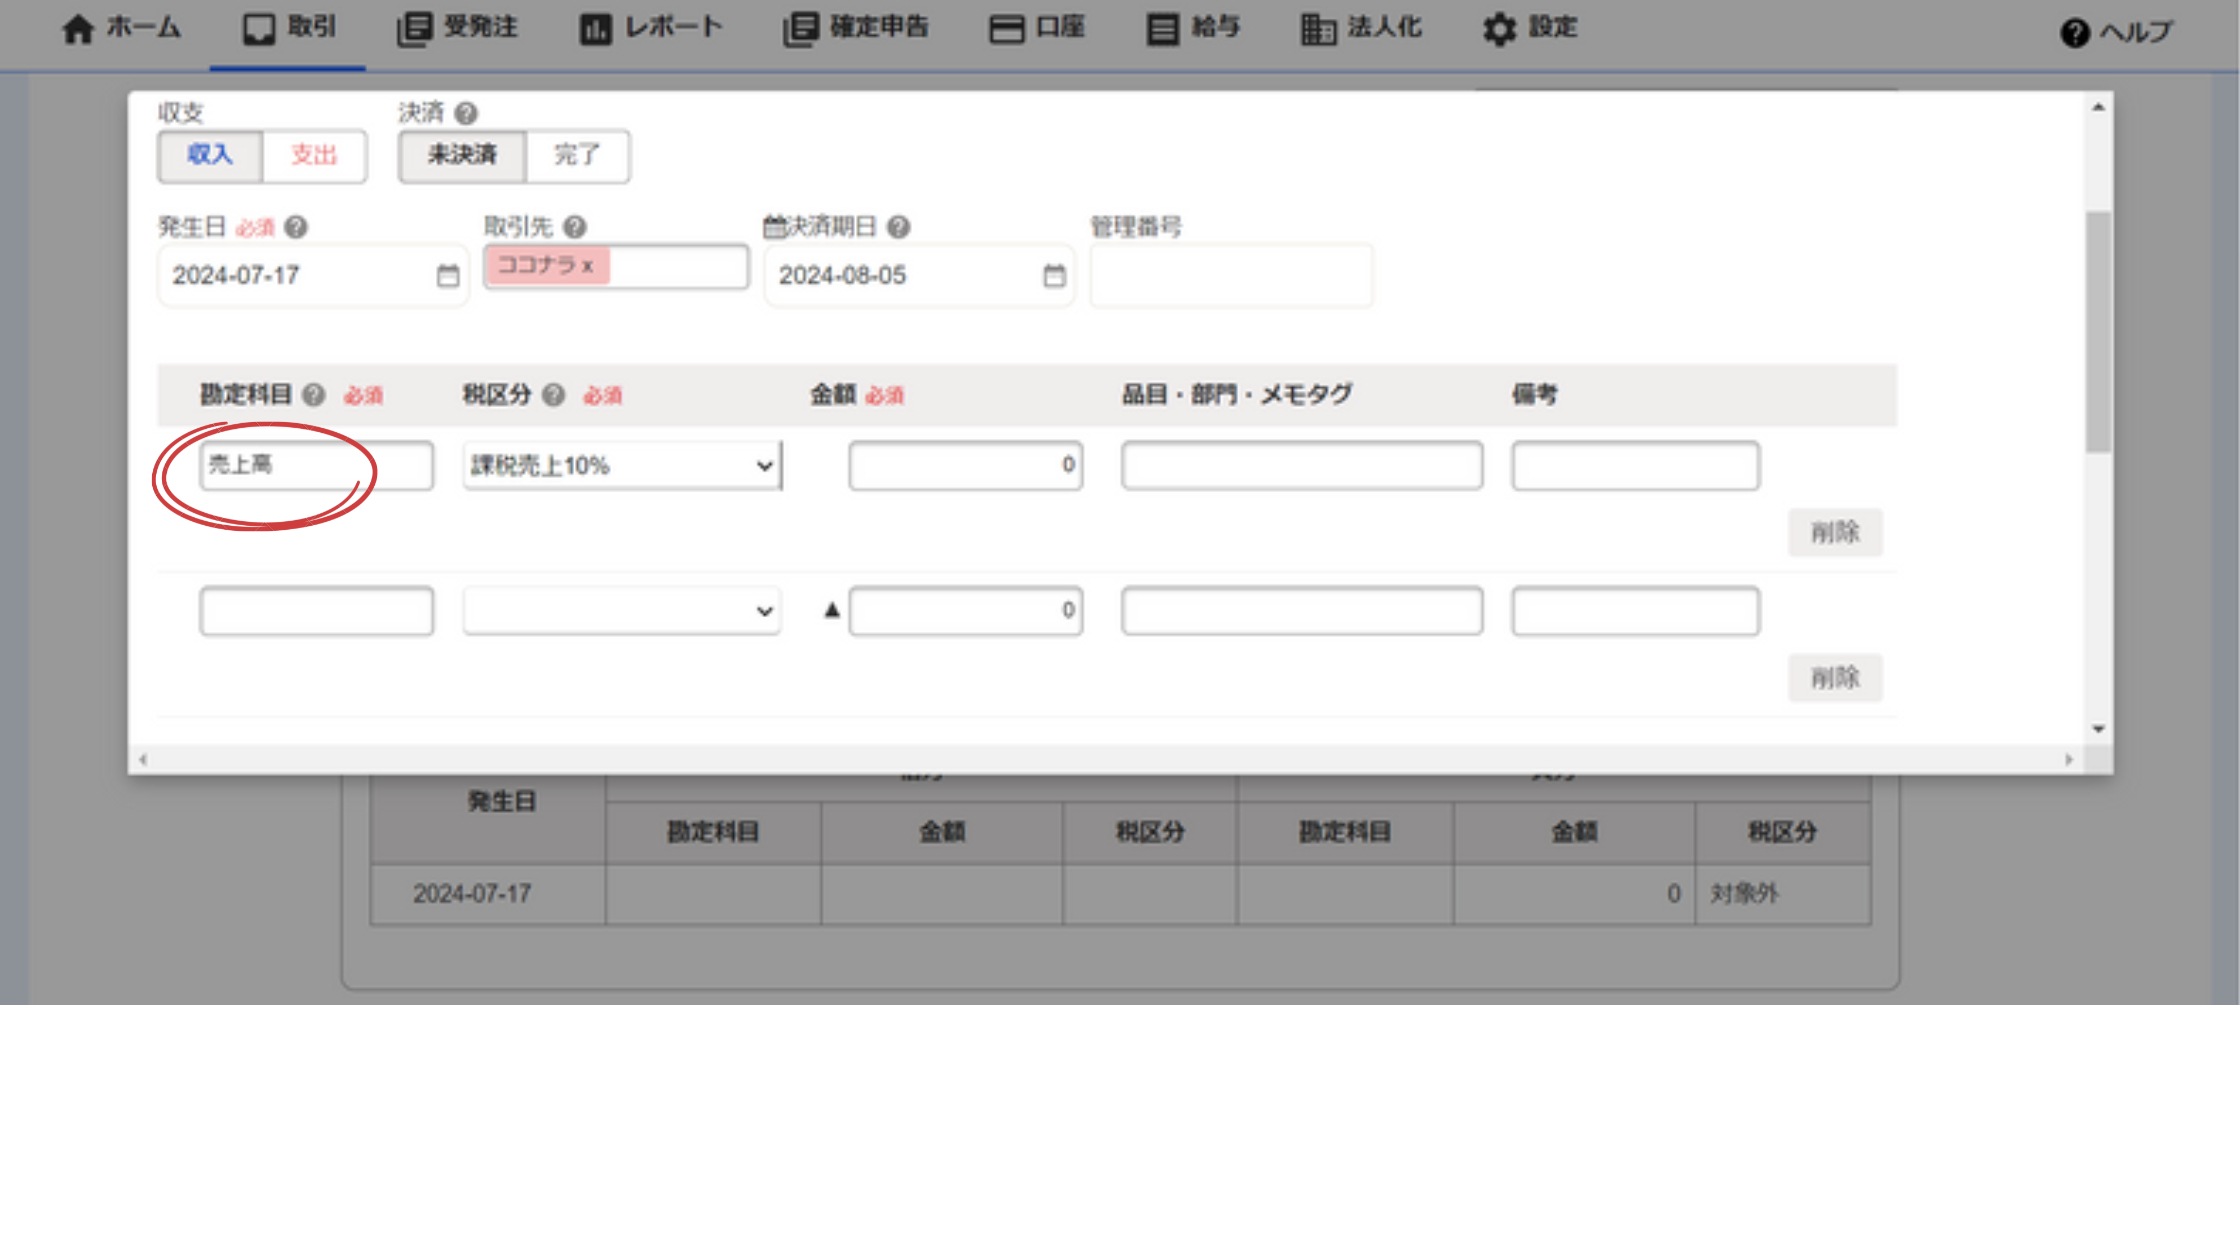Select 収入 for 収支
Image resolution: width=2240 pixels, height=1260 pixels.
pyautogui.click(x=210, y=155)
